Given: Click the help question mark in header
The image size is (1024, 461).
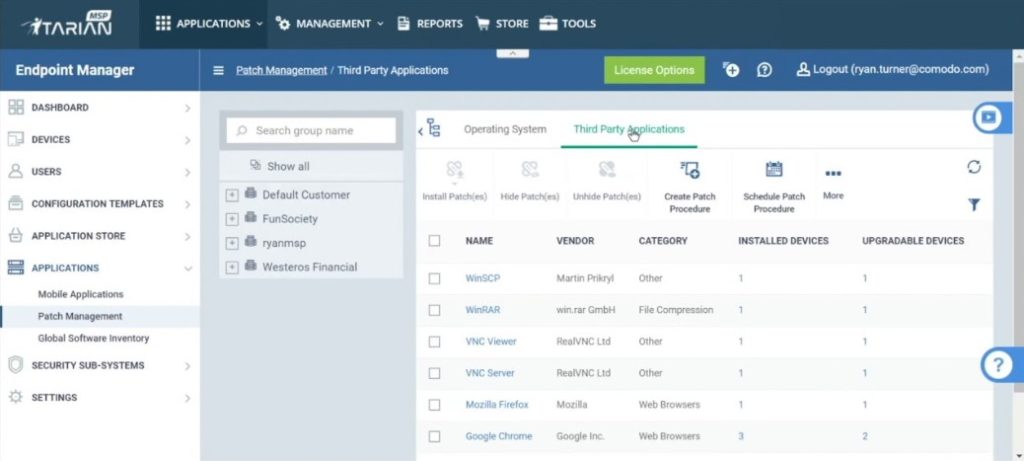Looking at the screenshot, I should (765, 70).
